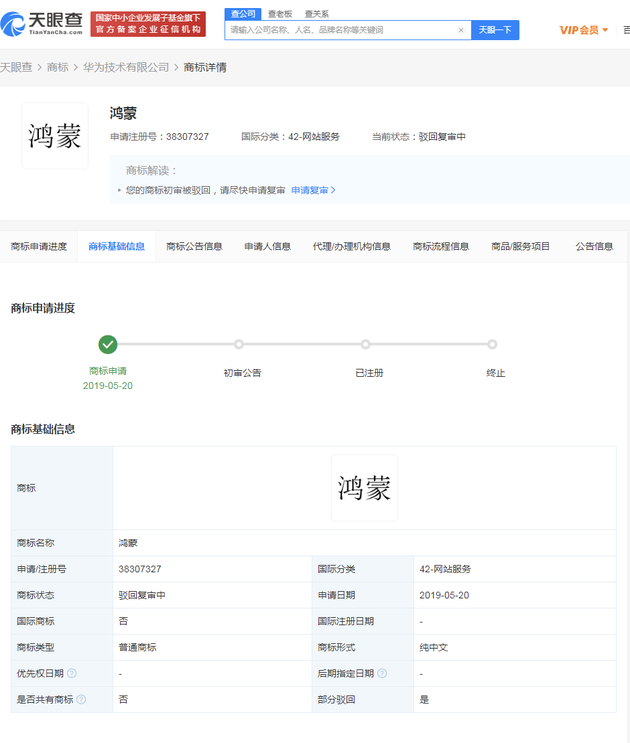Open the 商标 breadcrumb link

pyautogui.click(x=58, y=67)
